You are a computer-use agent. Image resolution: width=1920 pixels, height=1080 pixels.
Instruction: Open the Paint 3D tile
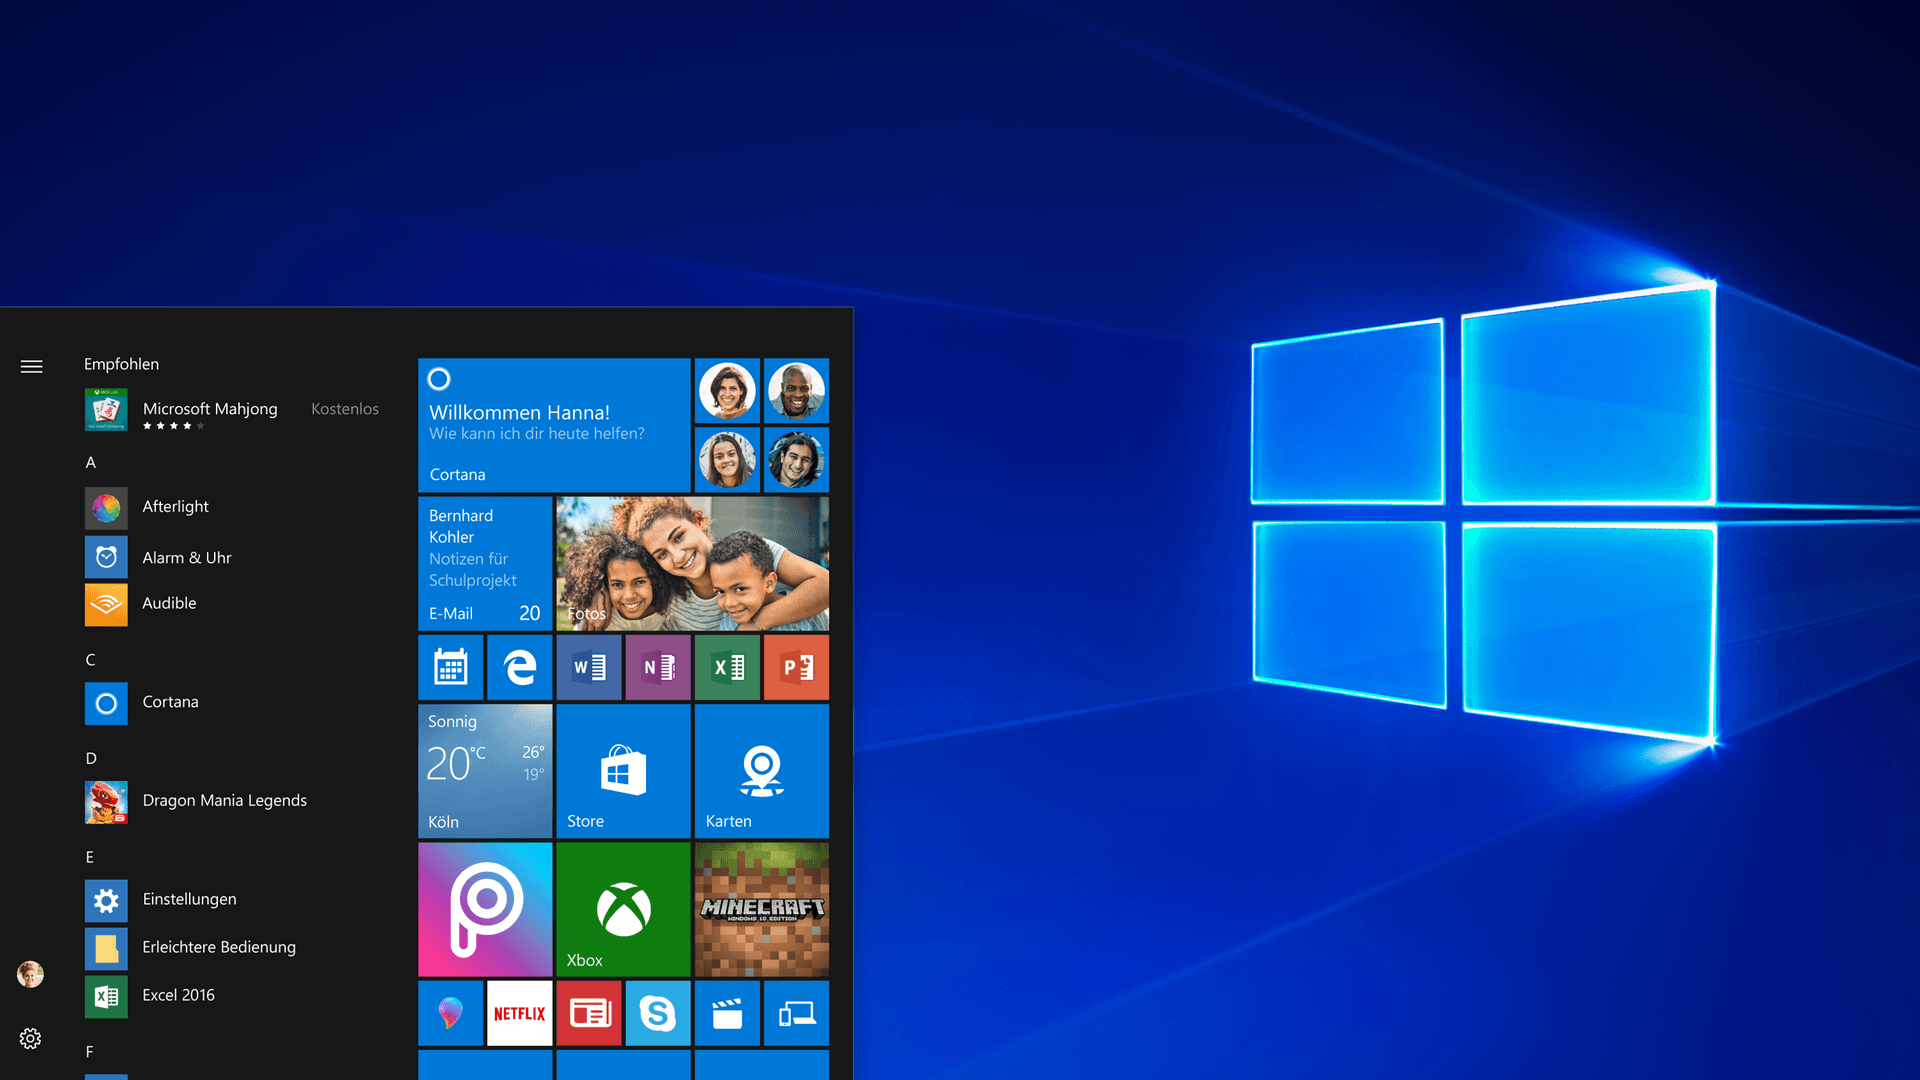click(451, 1013)
